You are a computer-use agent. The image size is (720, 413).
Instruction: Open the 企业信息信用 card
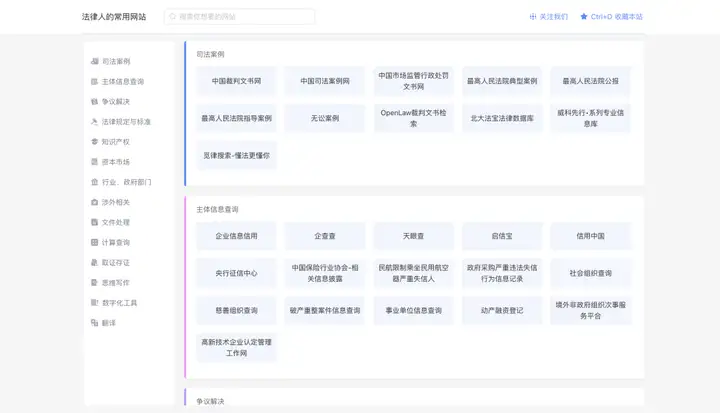[236, 236]
